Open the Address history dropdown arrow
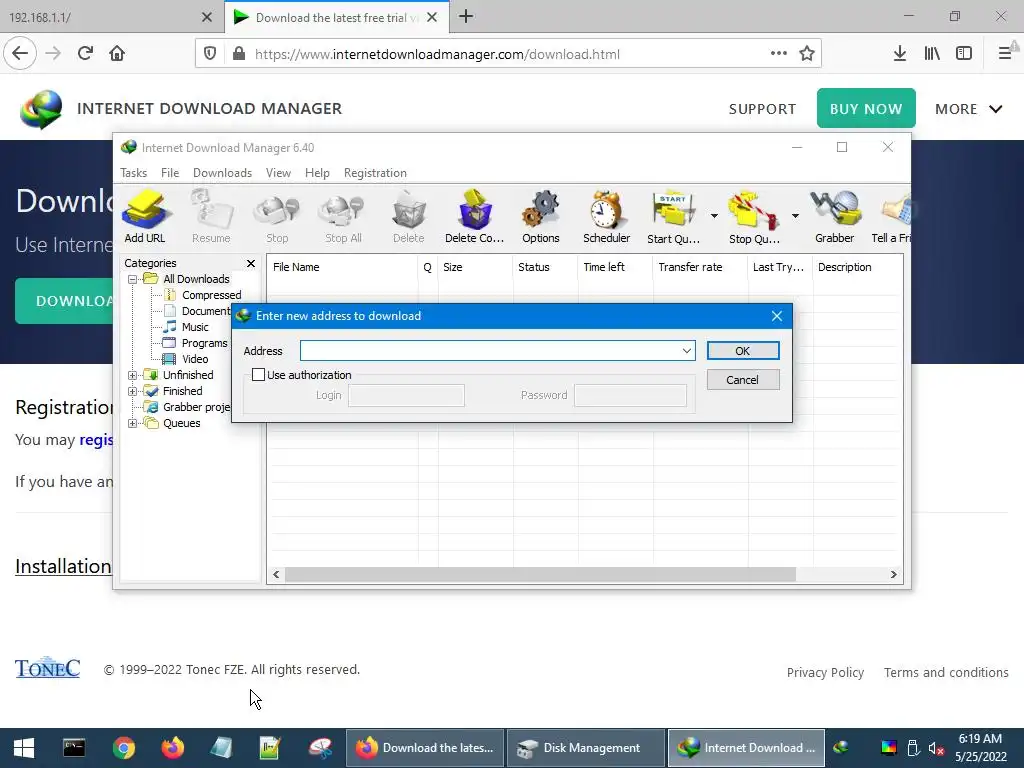The height and width of the screenshot is (768, 1024). coord(686,351)
